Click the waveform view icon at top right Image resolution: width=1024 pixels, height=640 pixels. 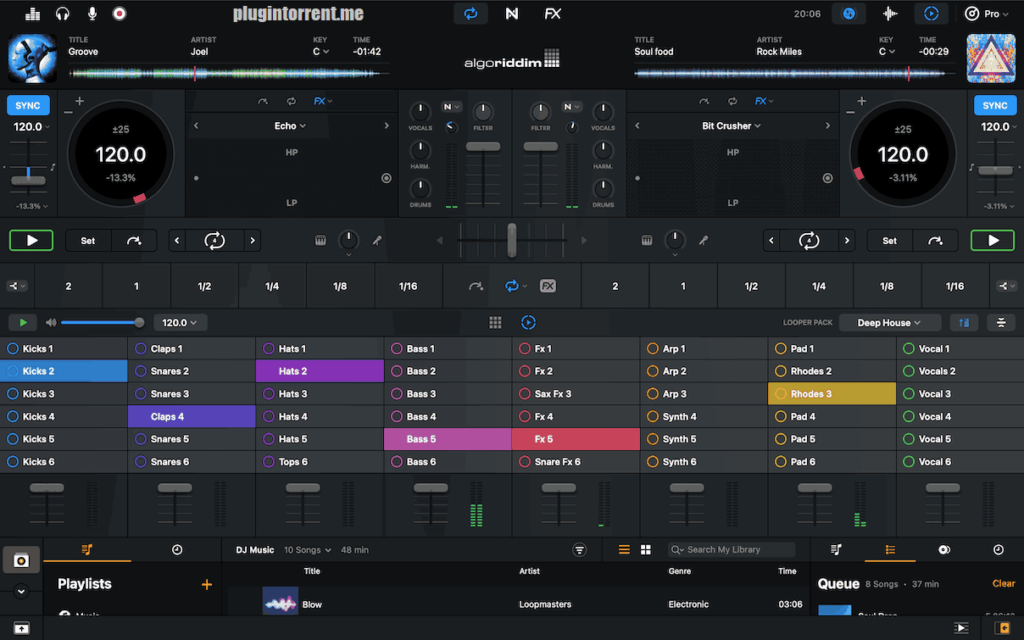click(890, 14)
